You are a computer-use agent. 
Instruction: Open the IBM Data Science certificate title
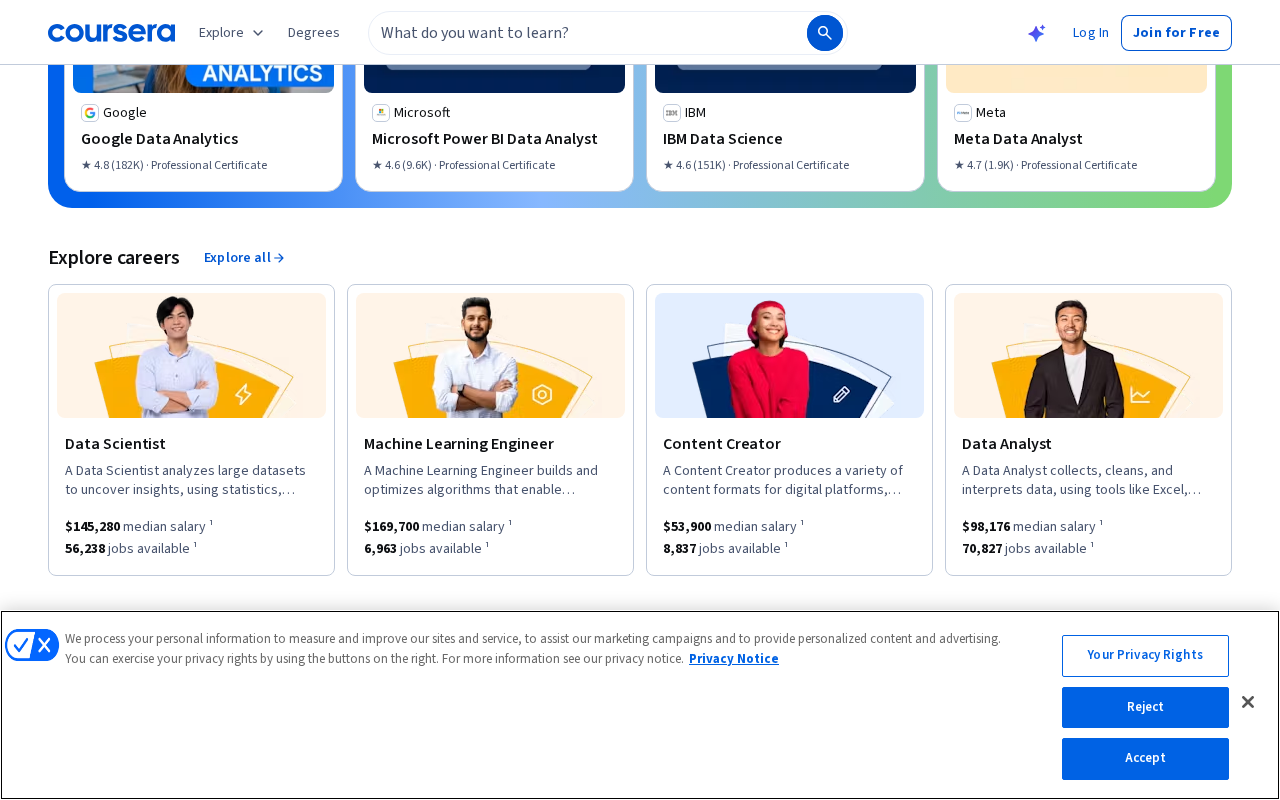723,139
